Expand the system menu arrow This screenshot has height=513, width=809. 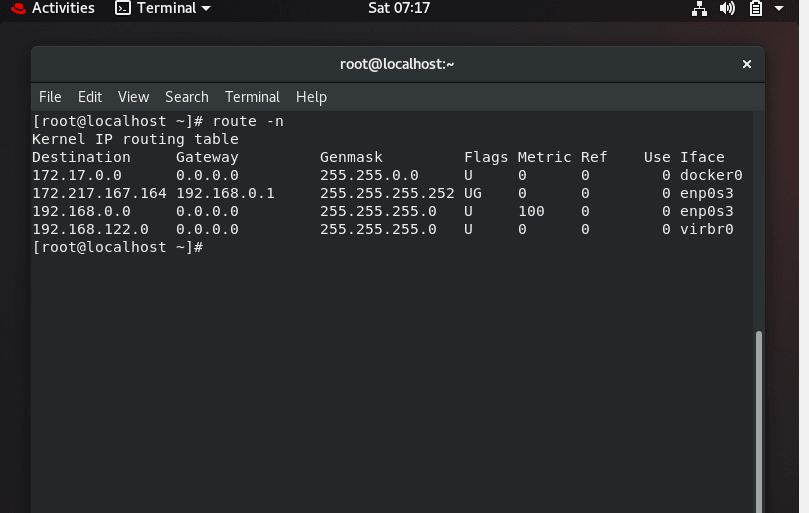click(x=779, y=8)
